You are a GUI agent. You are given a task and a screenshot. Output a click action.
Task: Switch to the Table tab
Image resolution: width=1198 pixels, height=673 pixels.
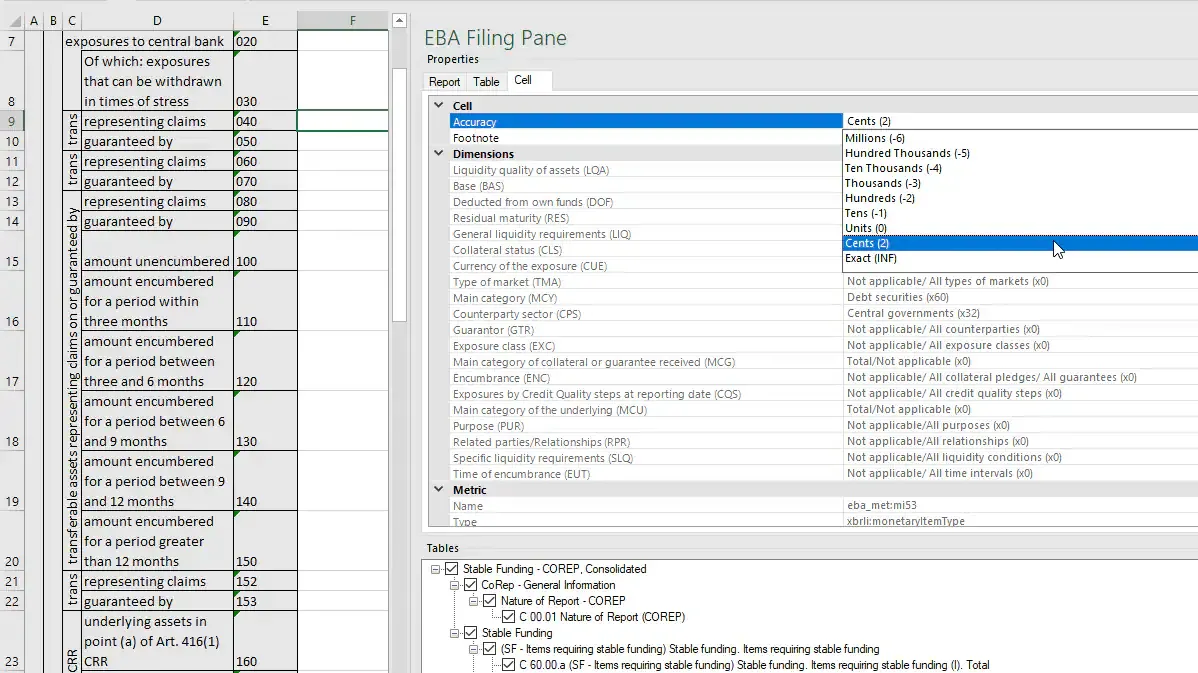486,82
